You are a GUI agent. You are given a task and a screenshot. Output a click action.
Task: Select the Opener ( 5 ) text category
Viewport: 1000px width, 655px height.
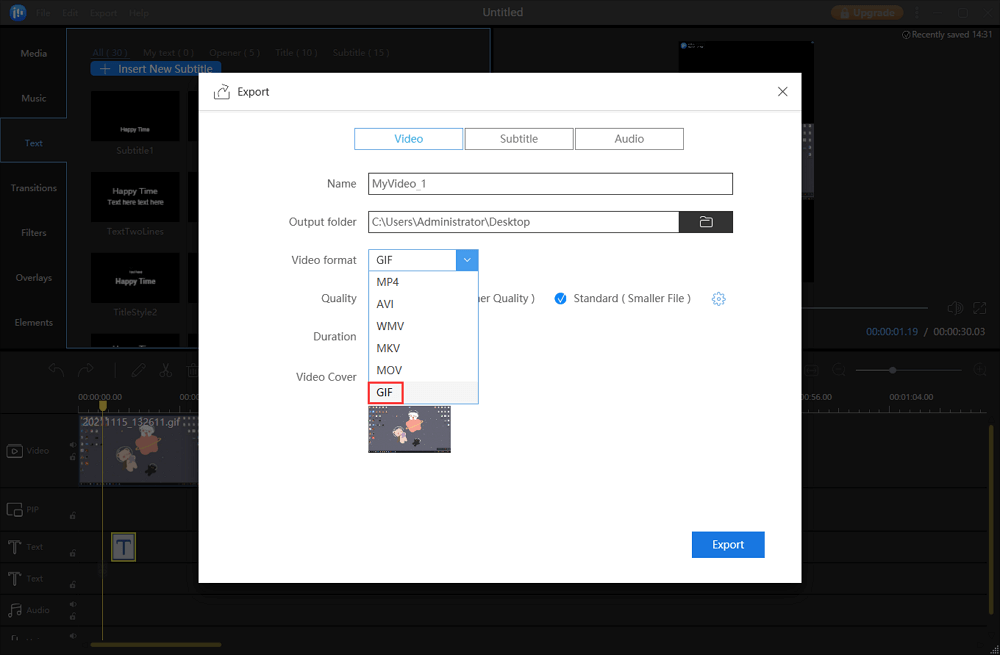click(x=234, y=53)
